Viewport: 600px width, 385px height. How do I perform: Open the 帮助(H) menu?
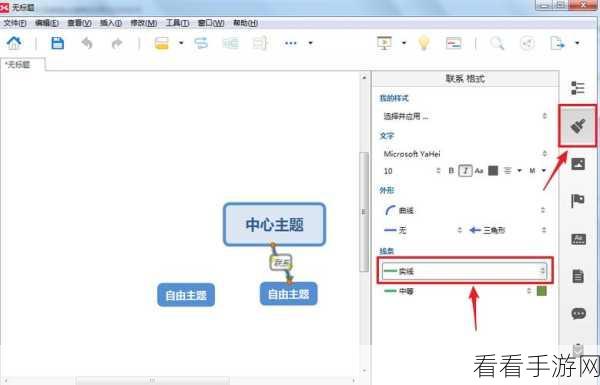pos(245,23)
